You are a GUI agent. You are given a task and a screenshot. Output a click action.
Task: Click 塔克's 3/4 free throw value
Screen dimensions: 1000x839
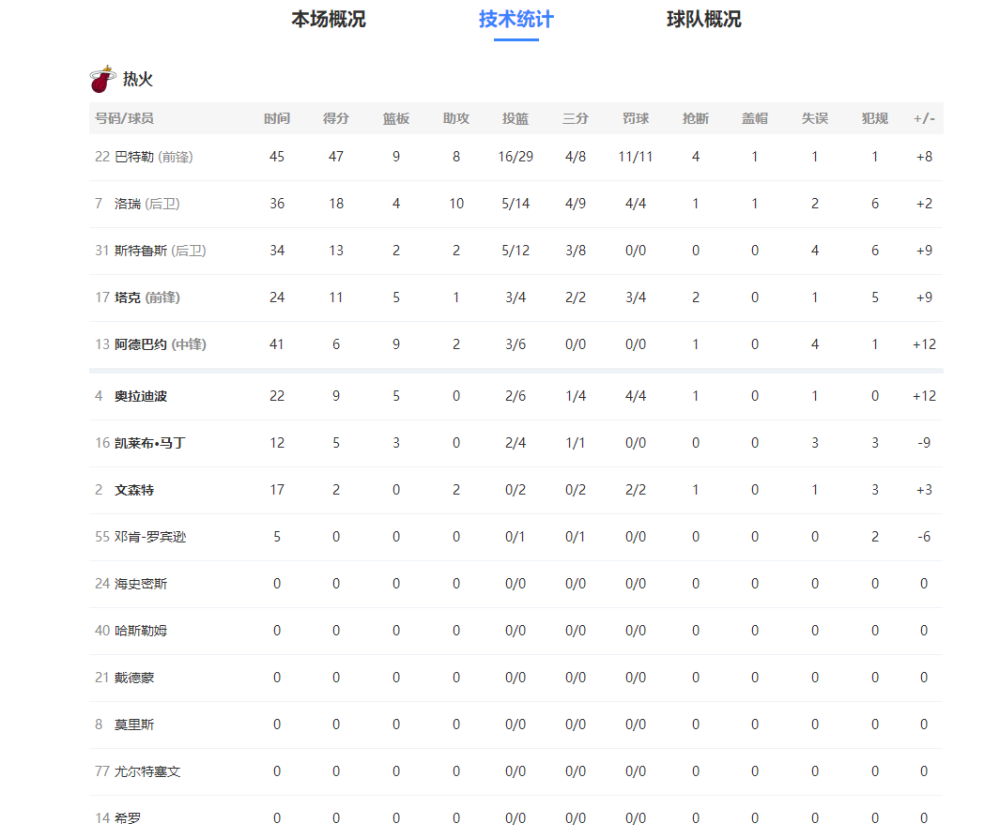(635, 298)
